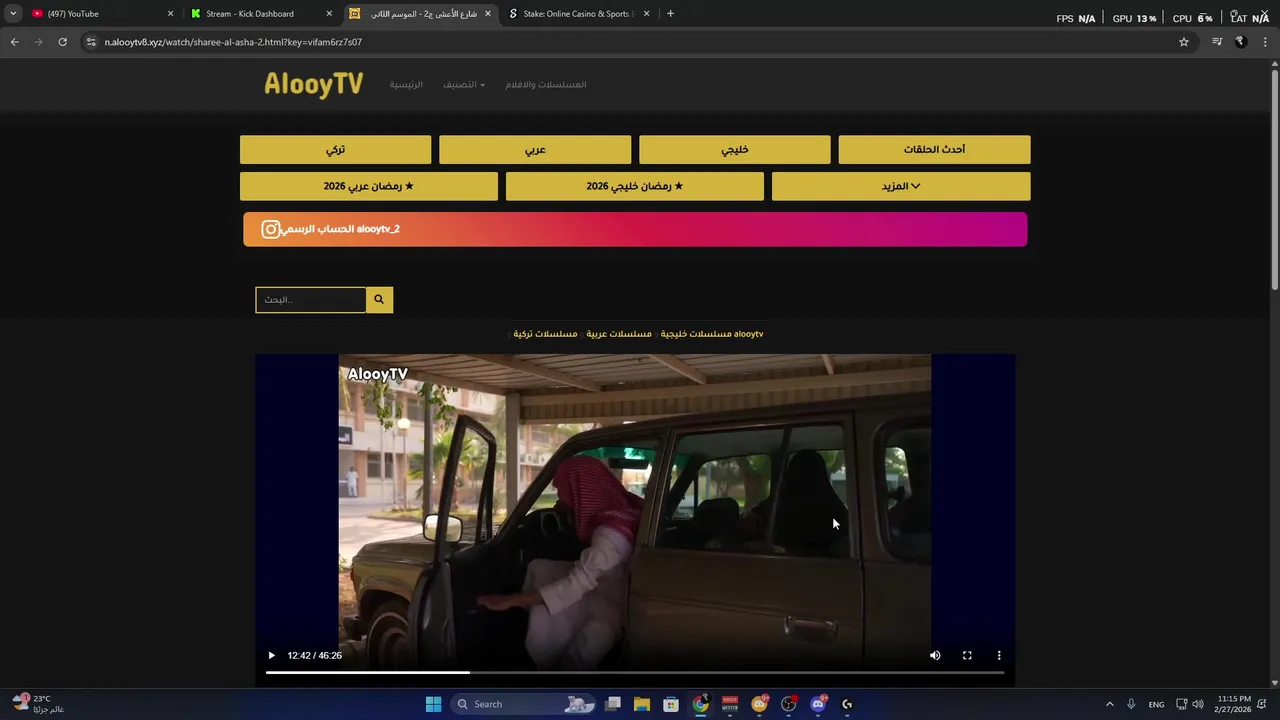The height and width of the screenshot is (720, 1280).
Task: Open Task View from the taskbar
Action: pos(613,704)
